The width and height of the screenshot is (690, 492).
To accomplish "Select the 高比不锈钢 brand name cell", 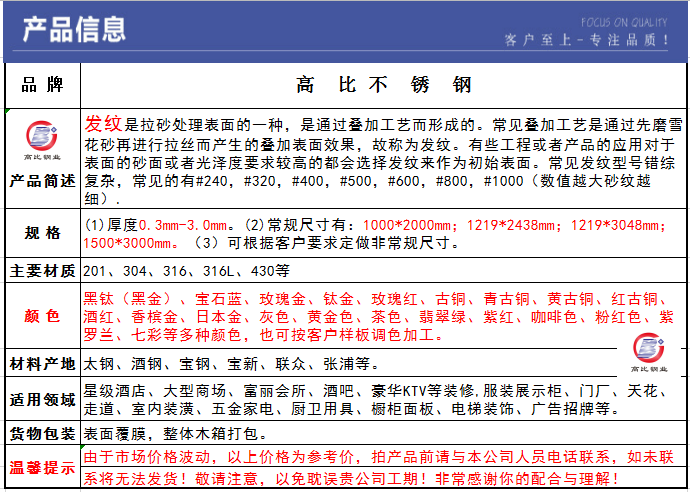I will click(x=383, y=85).
